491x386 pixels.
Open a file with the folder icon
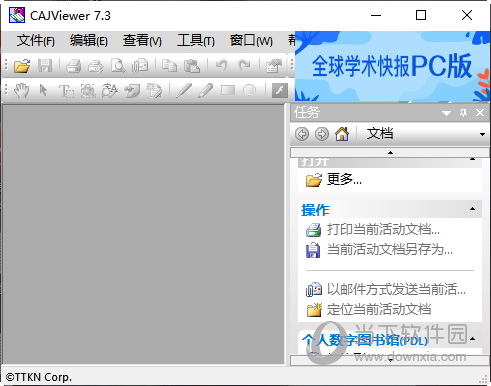pyautogui.click(x=22, y=65)
